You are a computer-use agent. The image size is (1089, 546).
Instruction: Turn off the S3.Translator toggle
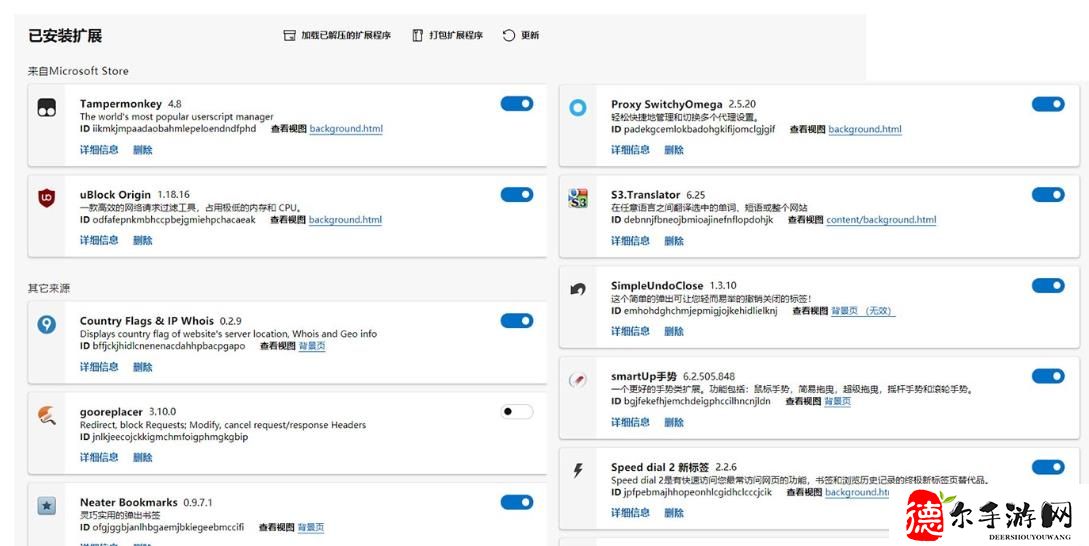pos(1048,195)
